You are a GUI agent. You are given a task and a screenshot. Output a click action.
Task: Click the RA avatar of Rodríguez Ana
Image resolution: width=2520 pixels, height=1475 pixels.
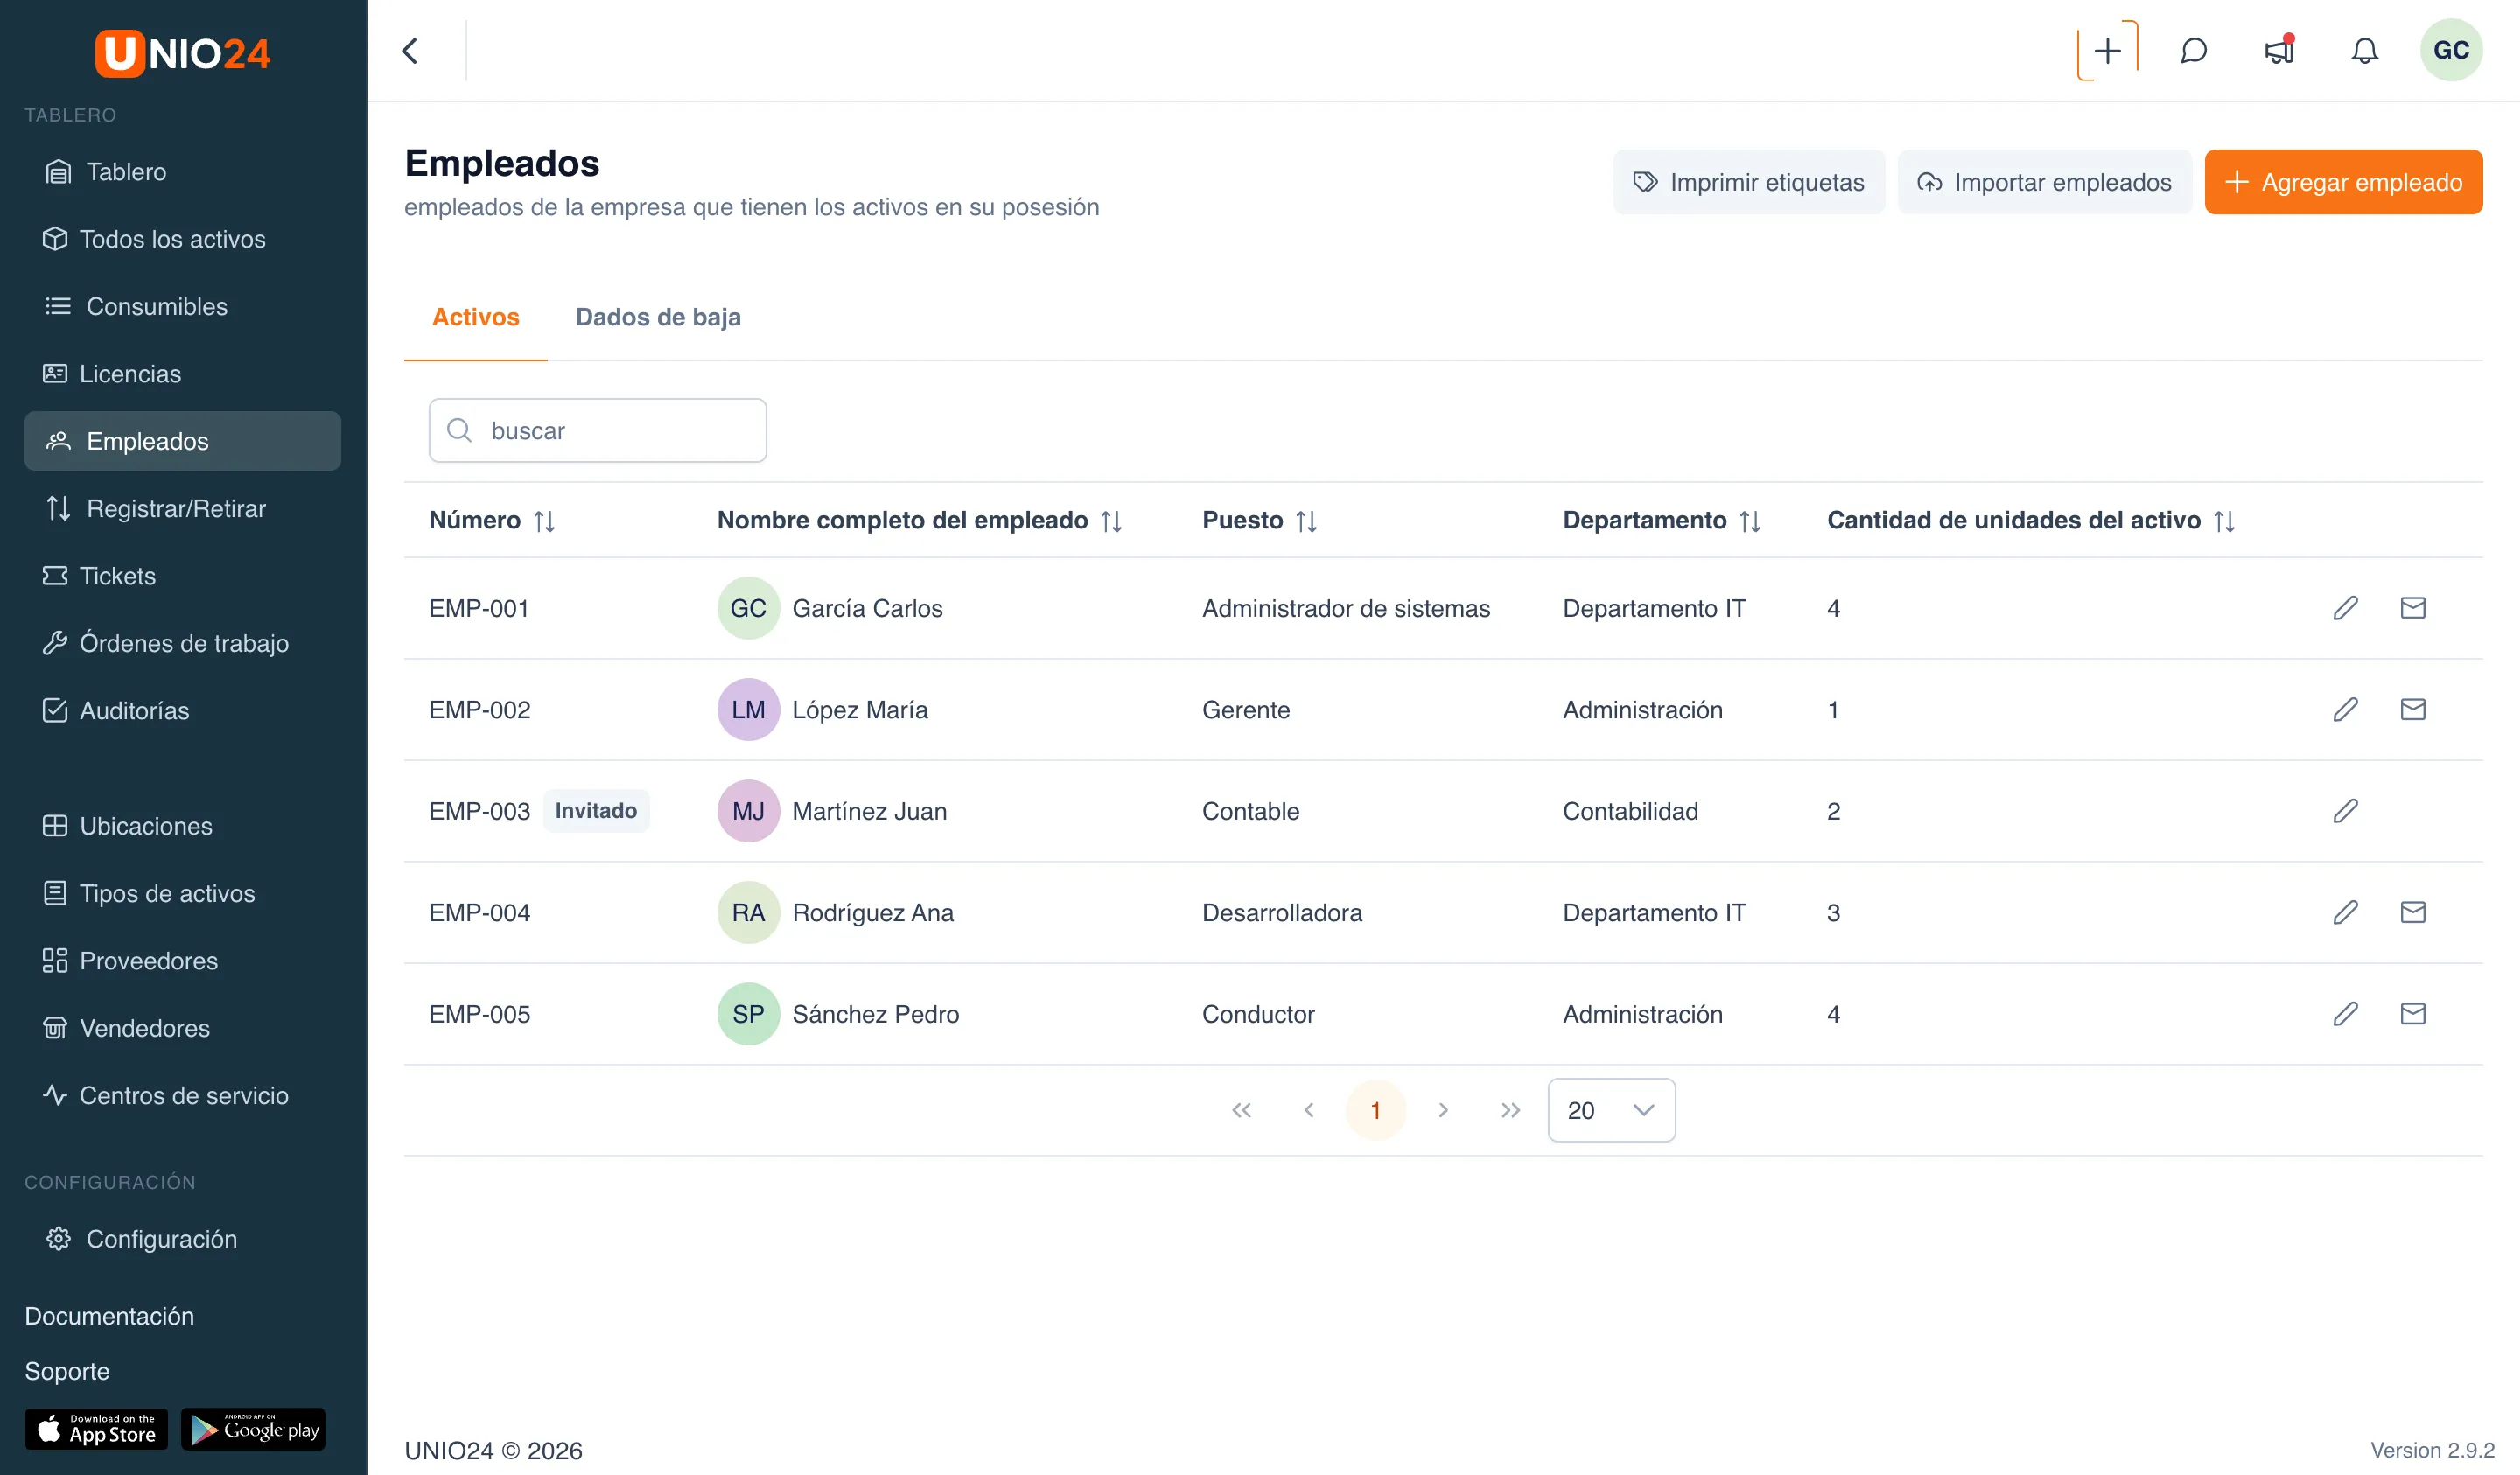click(748, 912)
